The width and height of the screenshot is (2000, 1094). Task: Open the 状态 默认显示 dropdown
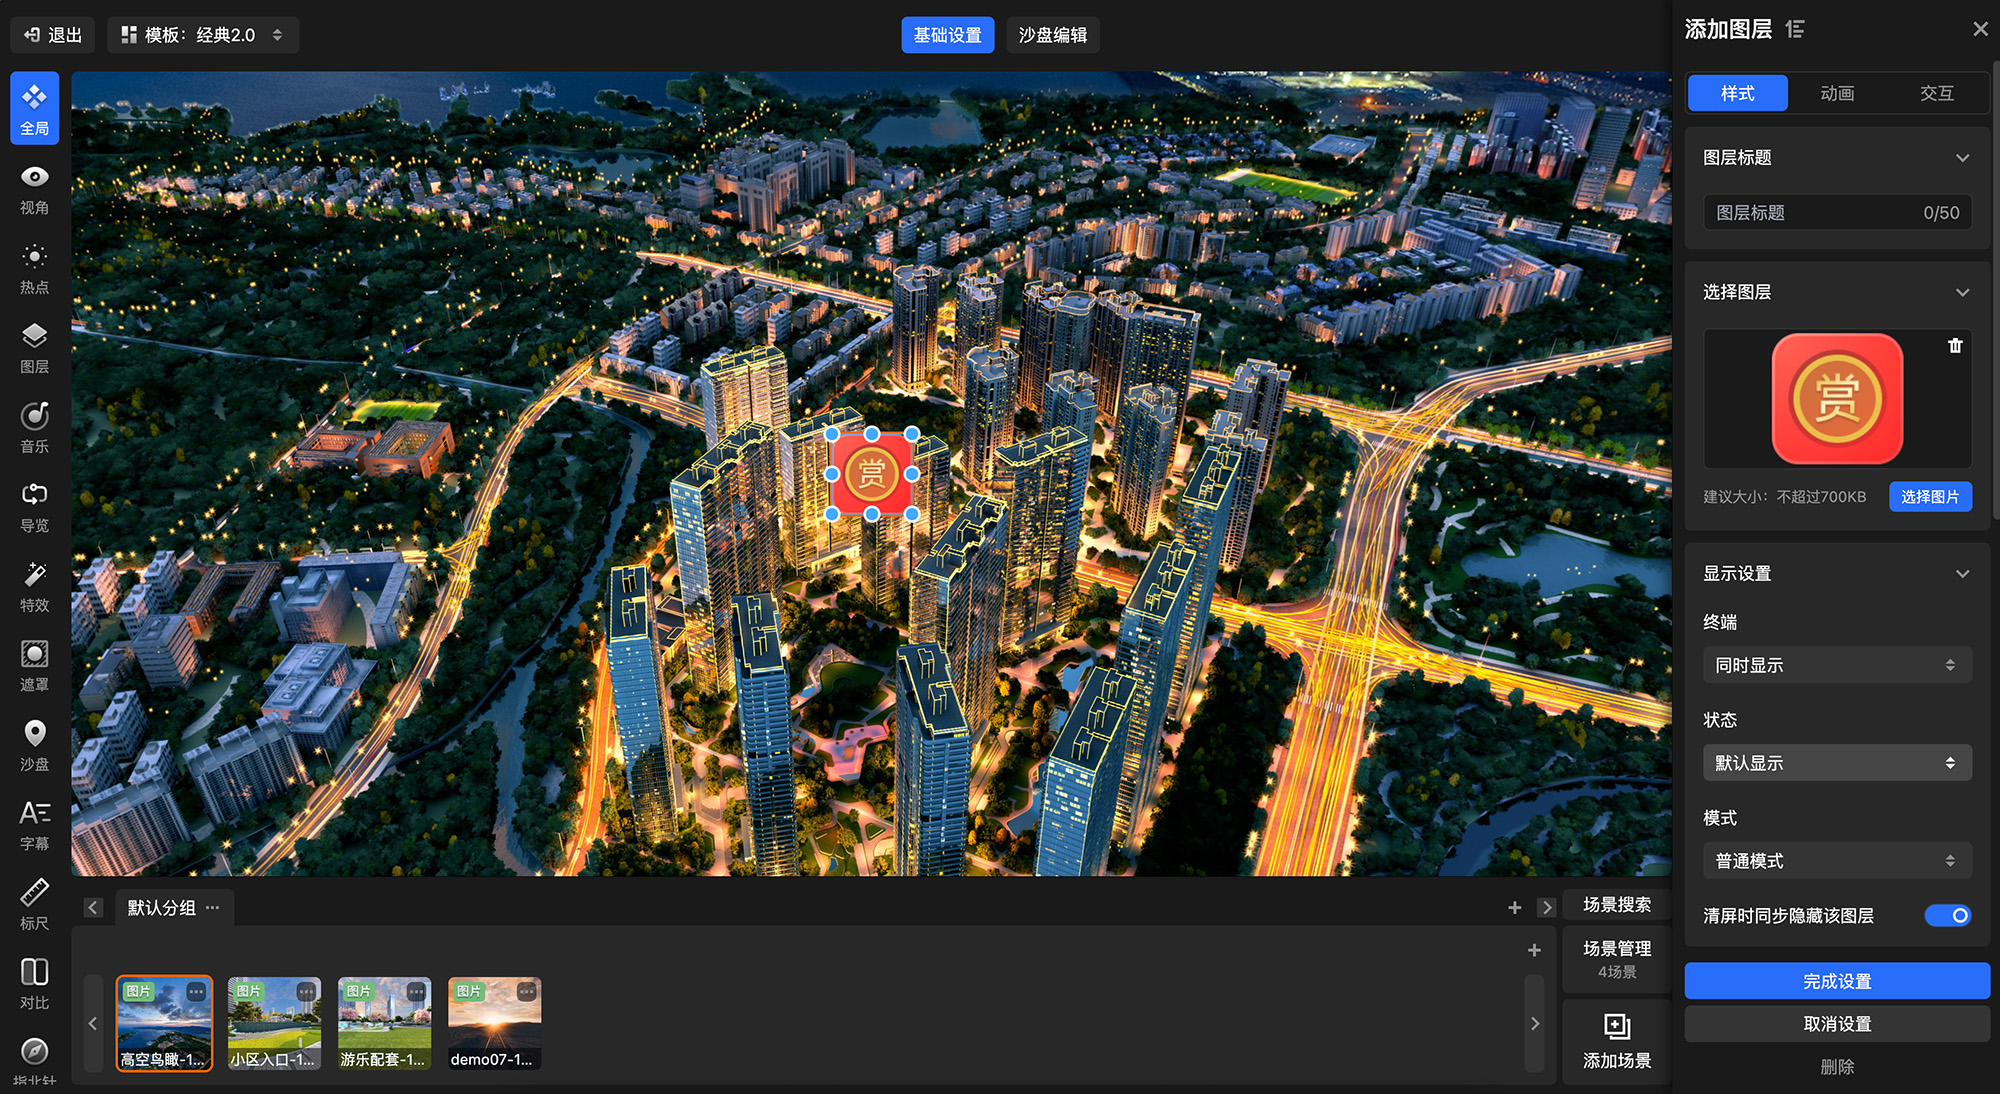click(1836, 763)
